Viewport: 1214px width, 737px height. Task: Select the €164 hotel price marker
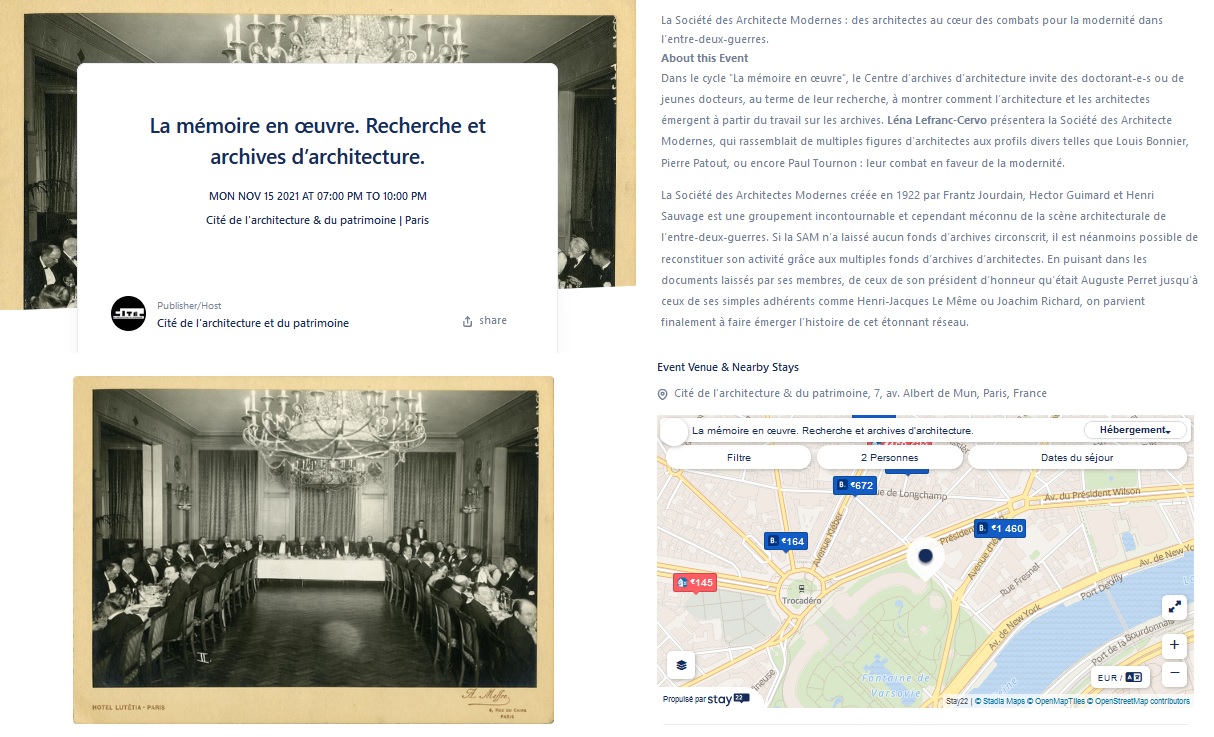pyautogui.click(x=786, y=541)
